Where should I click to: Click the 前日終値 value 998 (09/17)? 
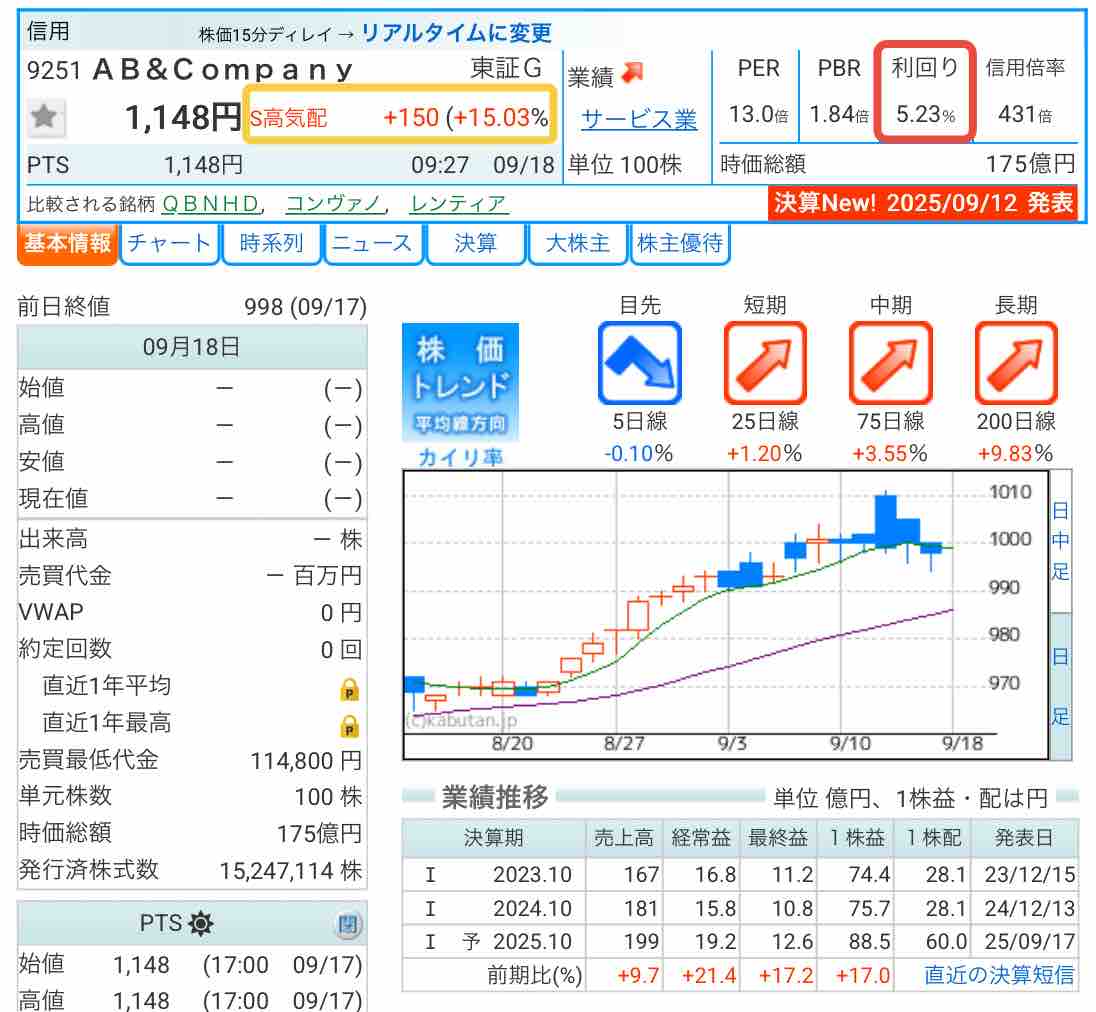pos(305,307)
